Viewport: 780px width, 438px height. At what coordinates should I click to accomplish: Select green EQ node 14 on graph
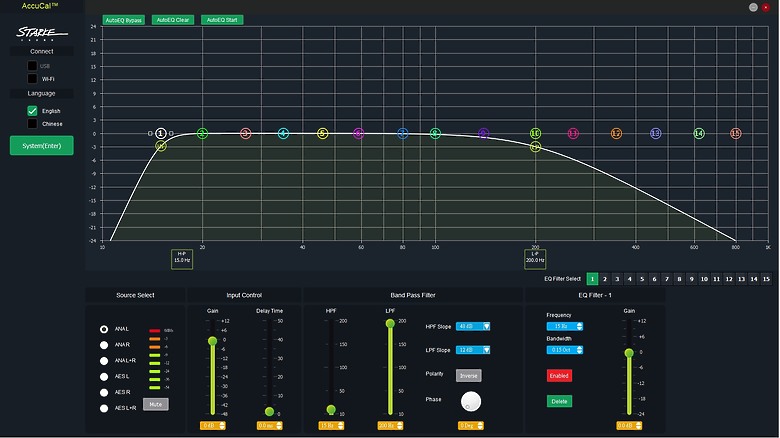(x=699, y=133)
